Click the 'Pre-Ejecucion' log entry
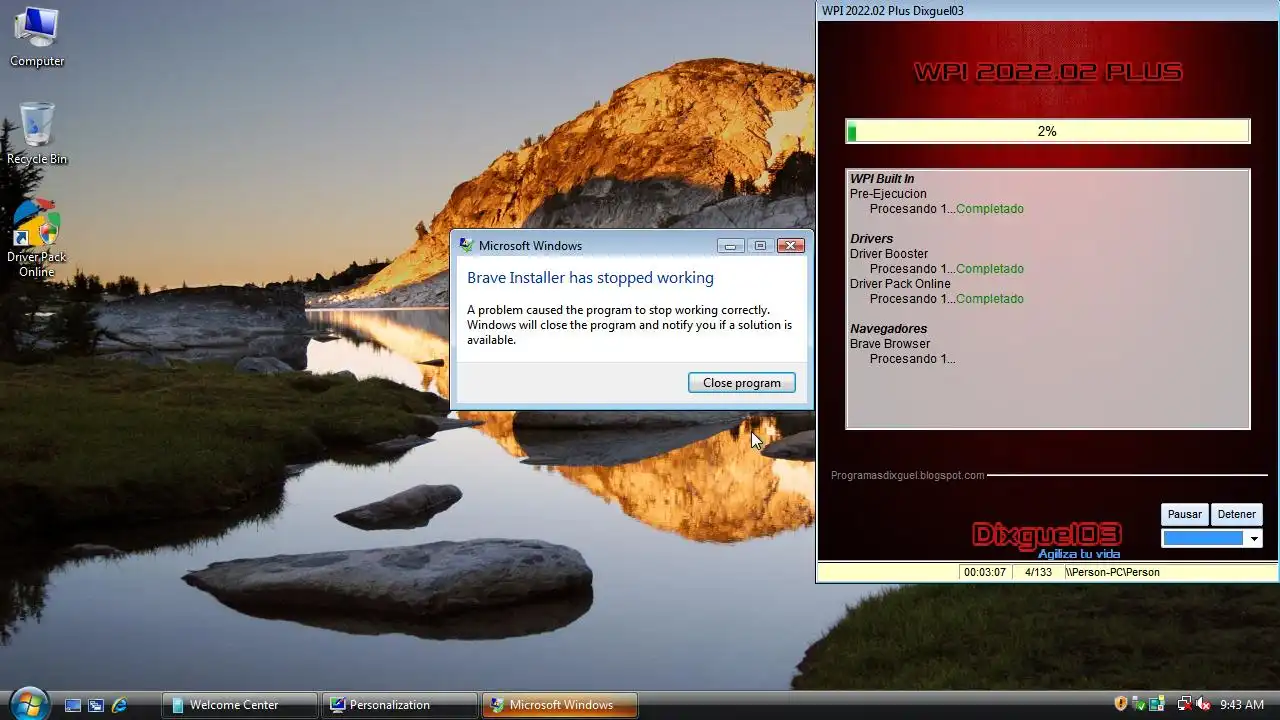 (888, 194)
